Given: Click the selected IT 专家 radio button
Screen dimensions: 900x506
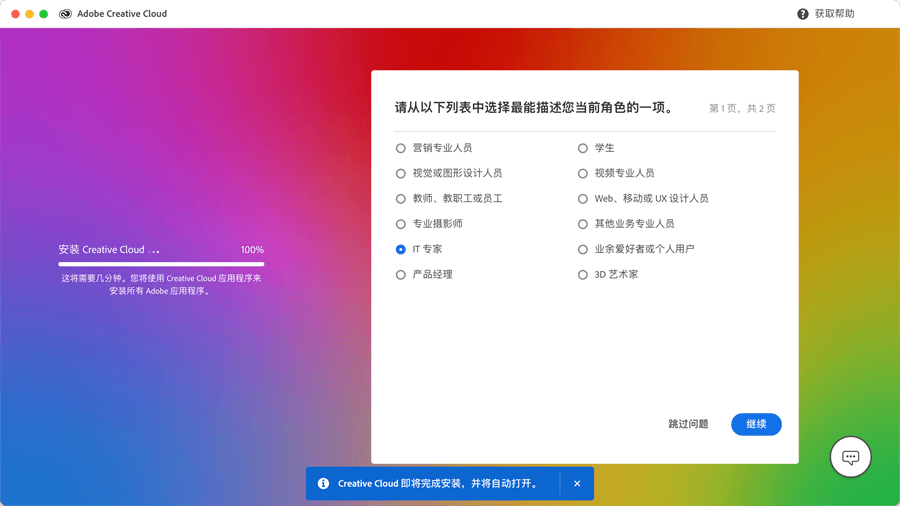Looking at the screenshot, I should coord(401,249).
